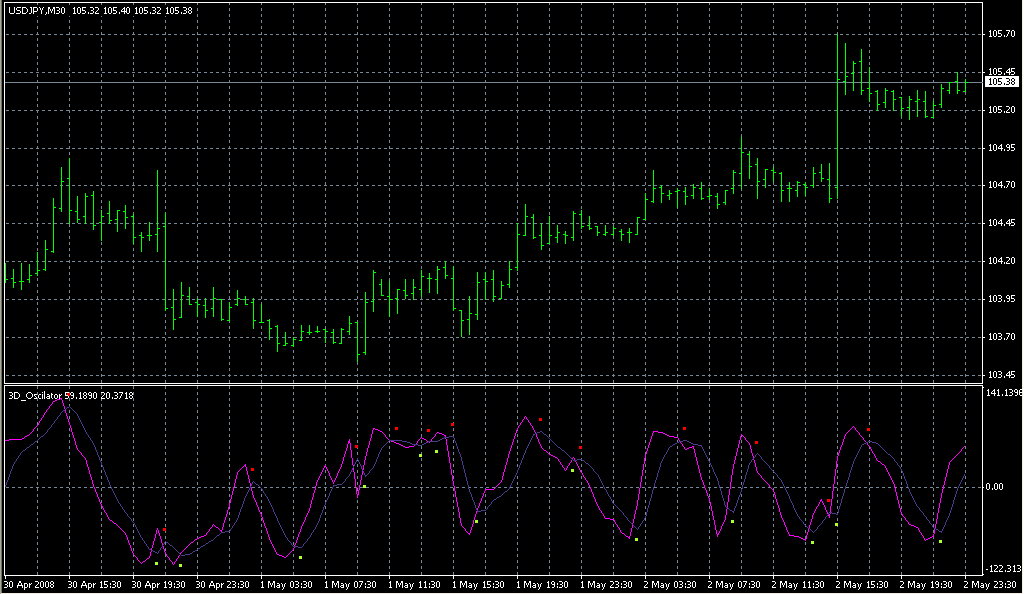Select the 141.1396 oscillator scale maximum
Viewport: 1024px width, 594px height.
coord(1004,393)
